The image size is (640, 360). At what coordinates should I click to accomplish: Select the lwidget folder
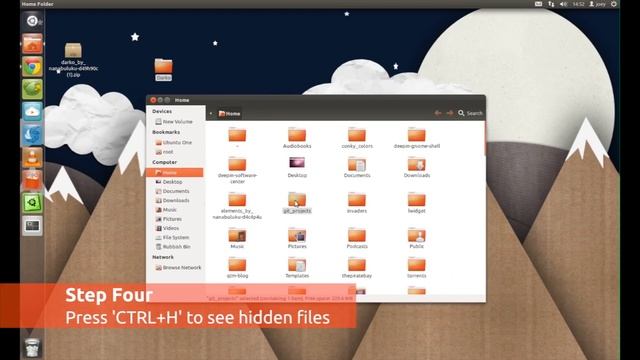click(x=417, y=203)
